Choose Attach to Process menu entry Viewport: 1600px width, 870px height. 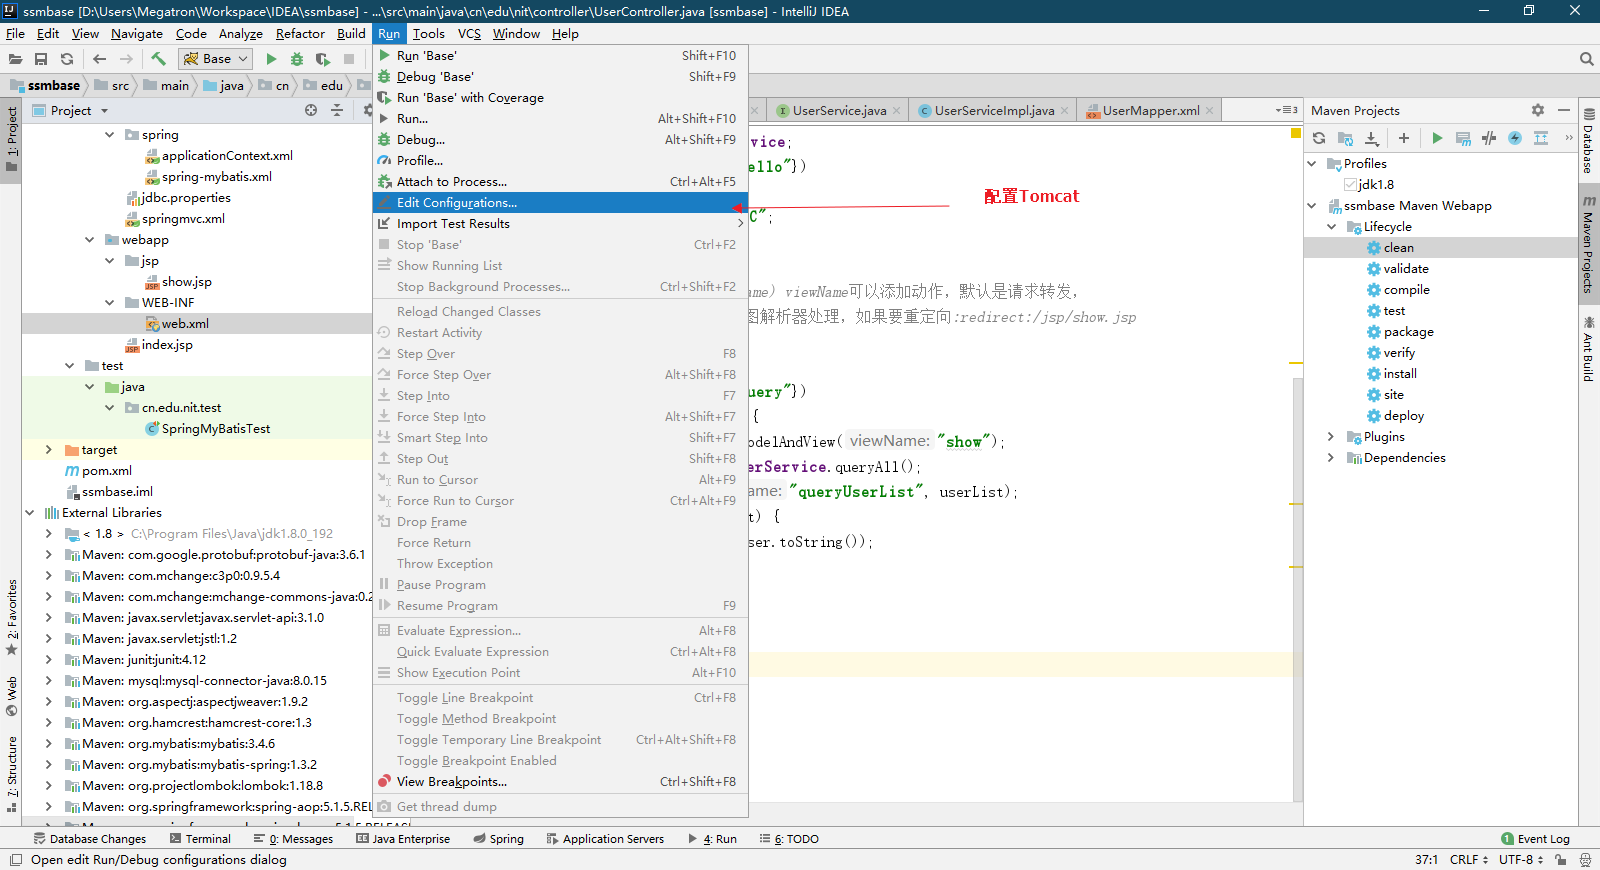tap(560, 182)
